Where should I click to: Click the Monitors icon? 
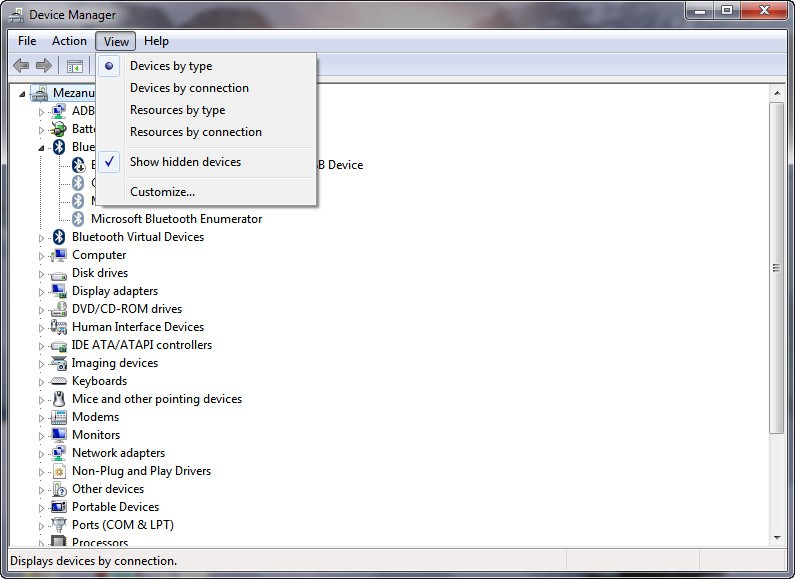coord(59,435)
